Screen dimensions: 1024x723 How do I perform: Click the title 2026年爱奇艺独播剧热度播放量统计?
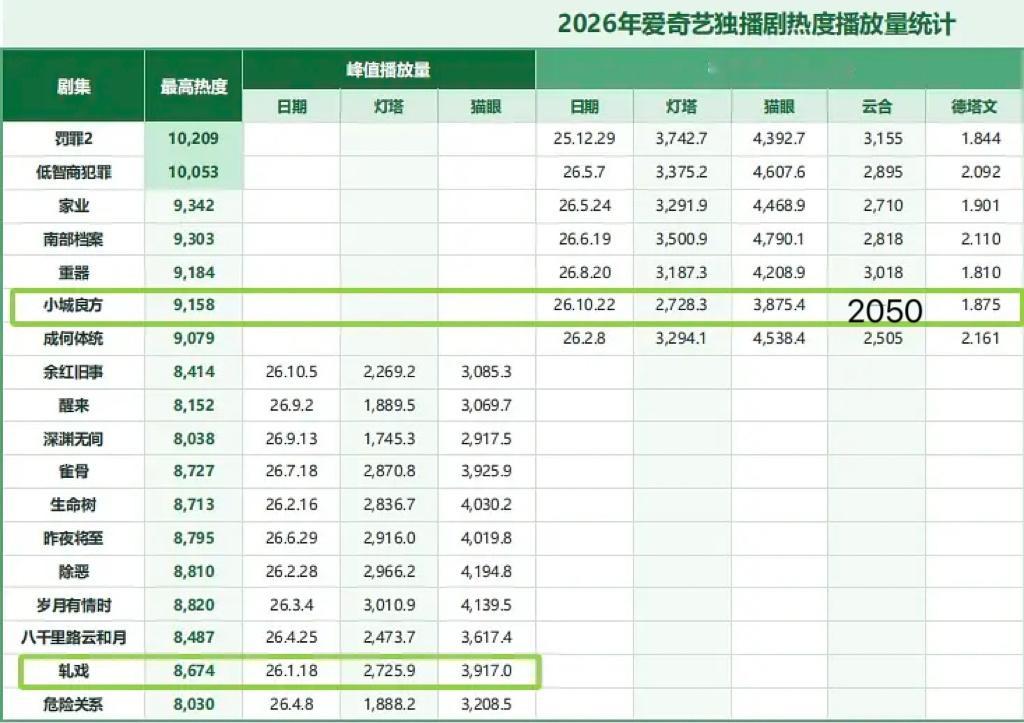coord(756,24)
